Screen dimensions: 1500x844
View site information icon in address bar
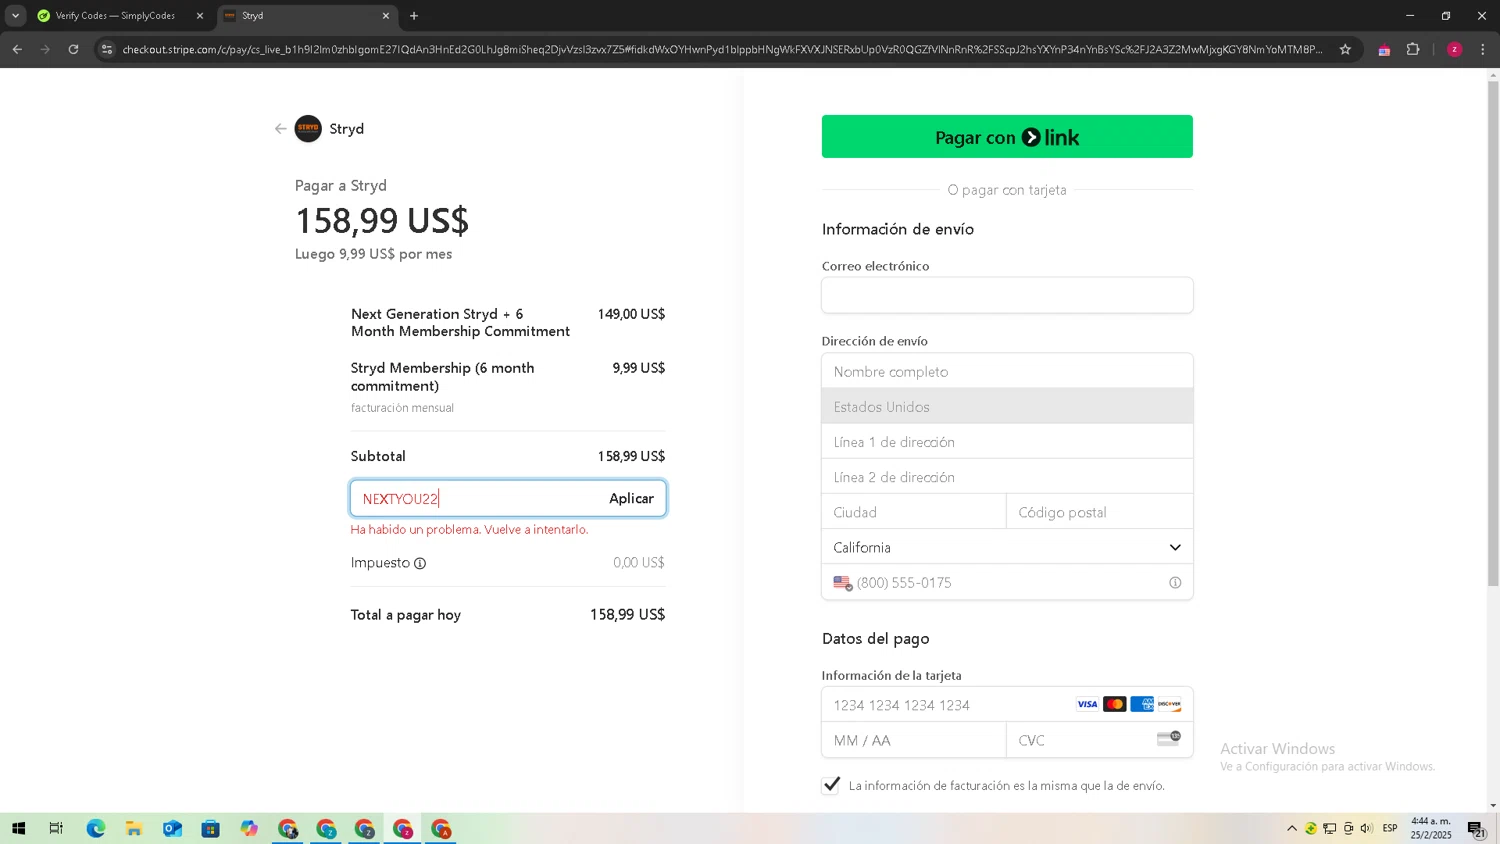[x=107, y=49]
